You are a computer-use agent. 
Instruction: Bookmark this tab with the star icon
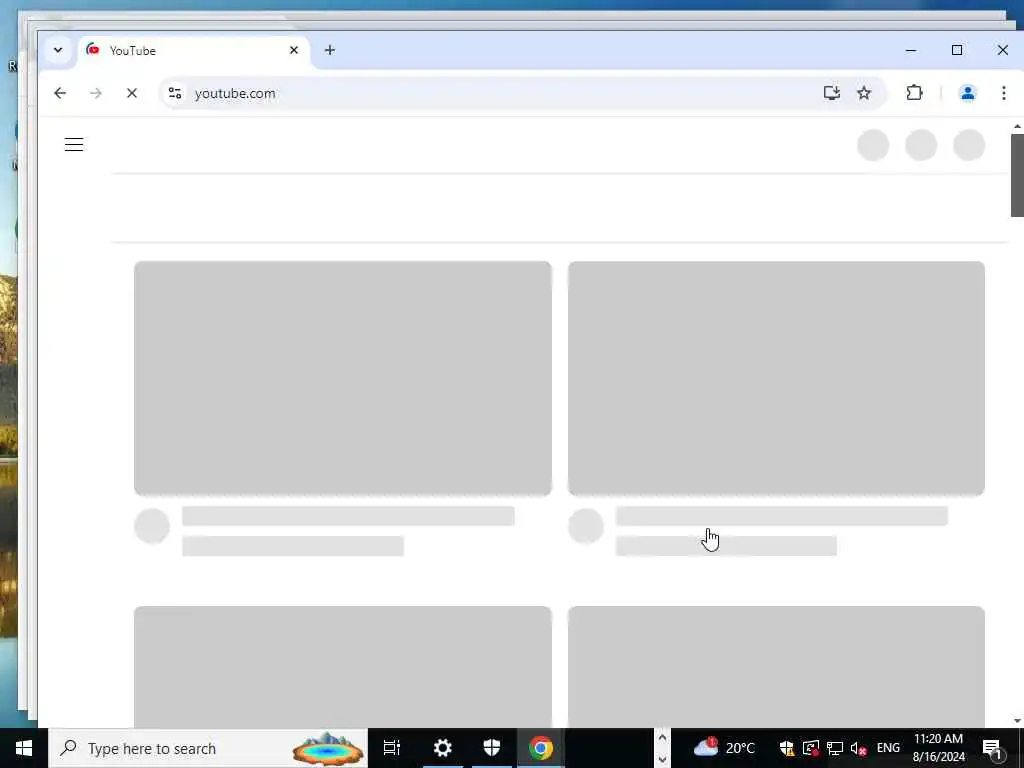864,93
